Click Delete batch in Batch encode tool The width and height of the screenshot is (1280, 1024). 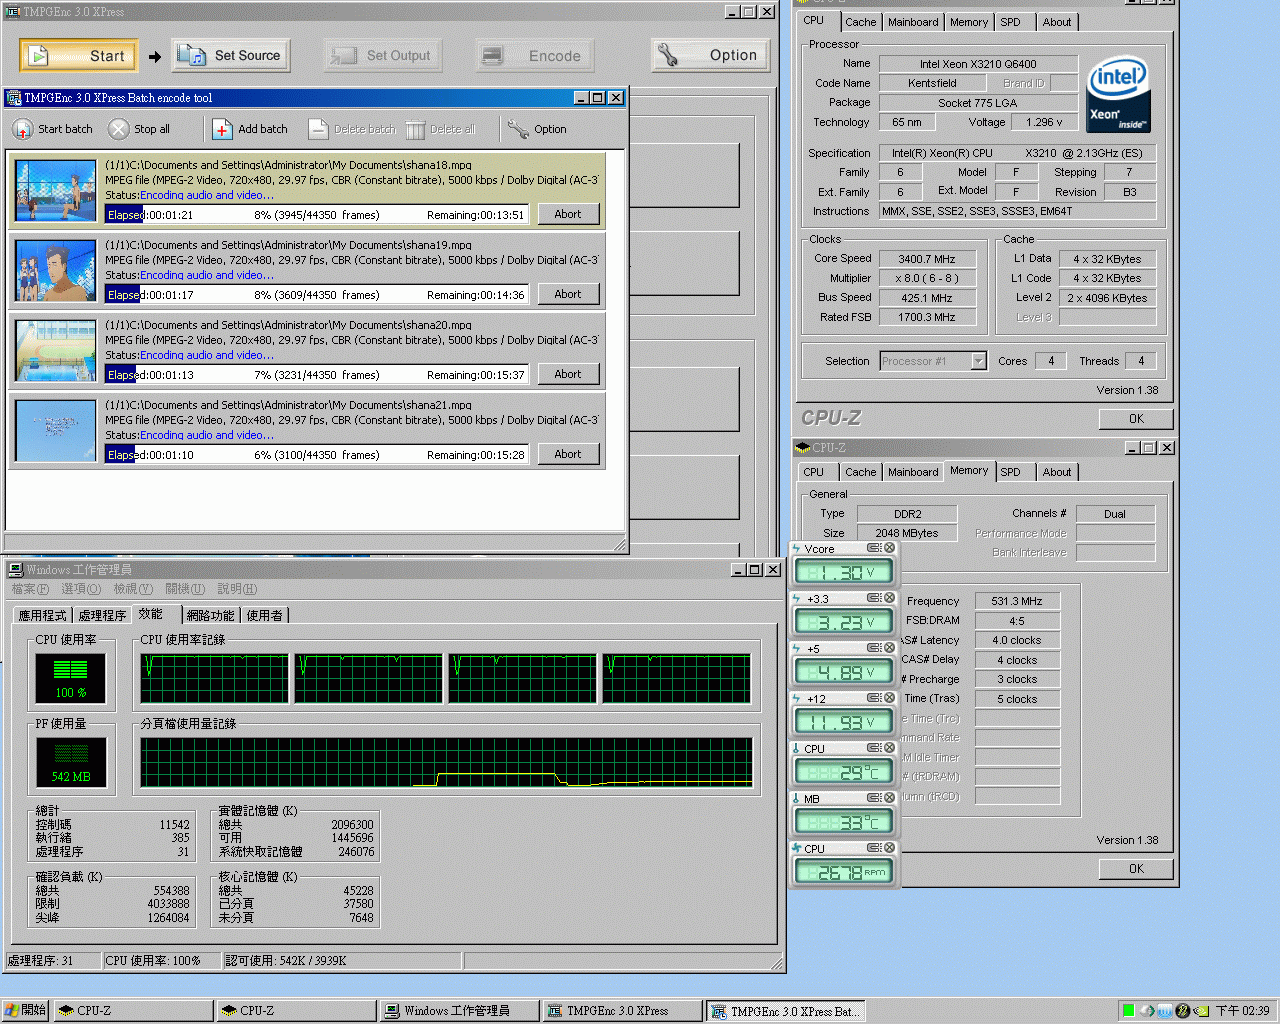coord(352,129)
